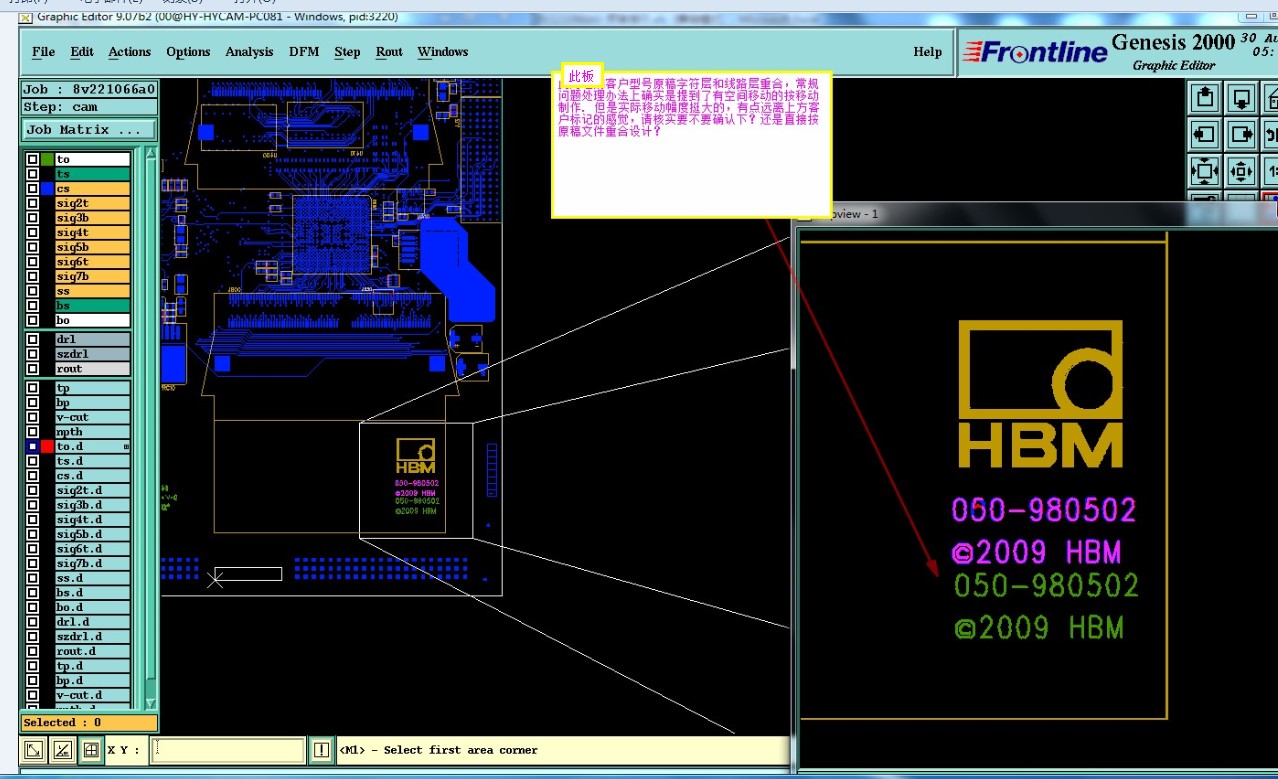Click the pan right icon
The width and height of the screenshot is (1278, 779).
point(1241,134)
